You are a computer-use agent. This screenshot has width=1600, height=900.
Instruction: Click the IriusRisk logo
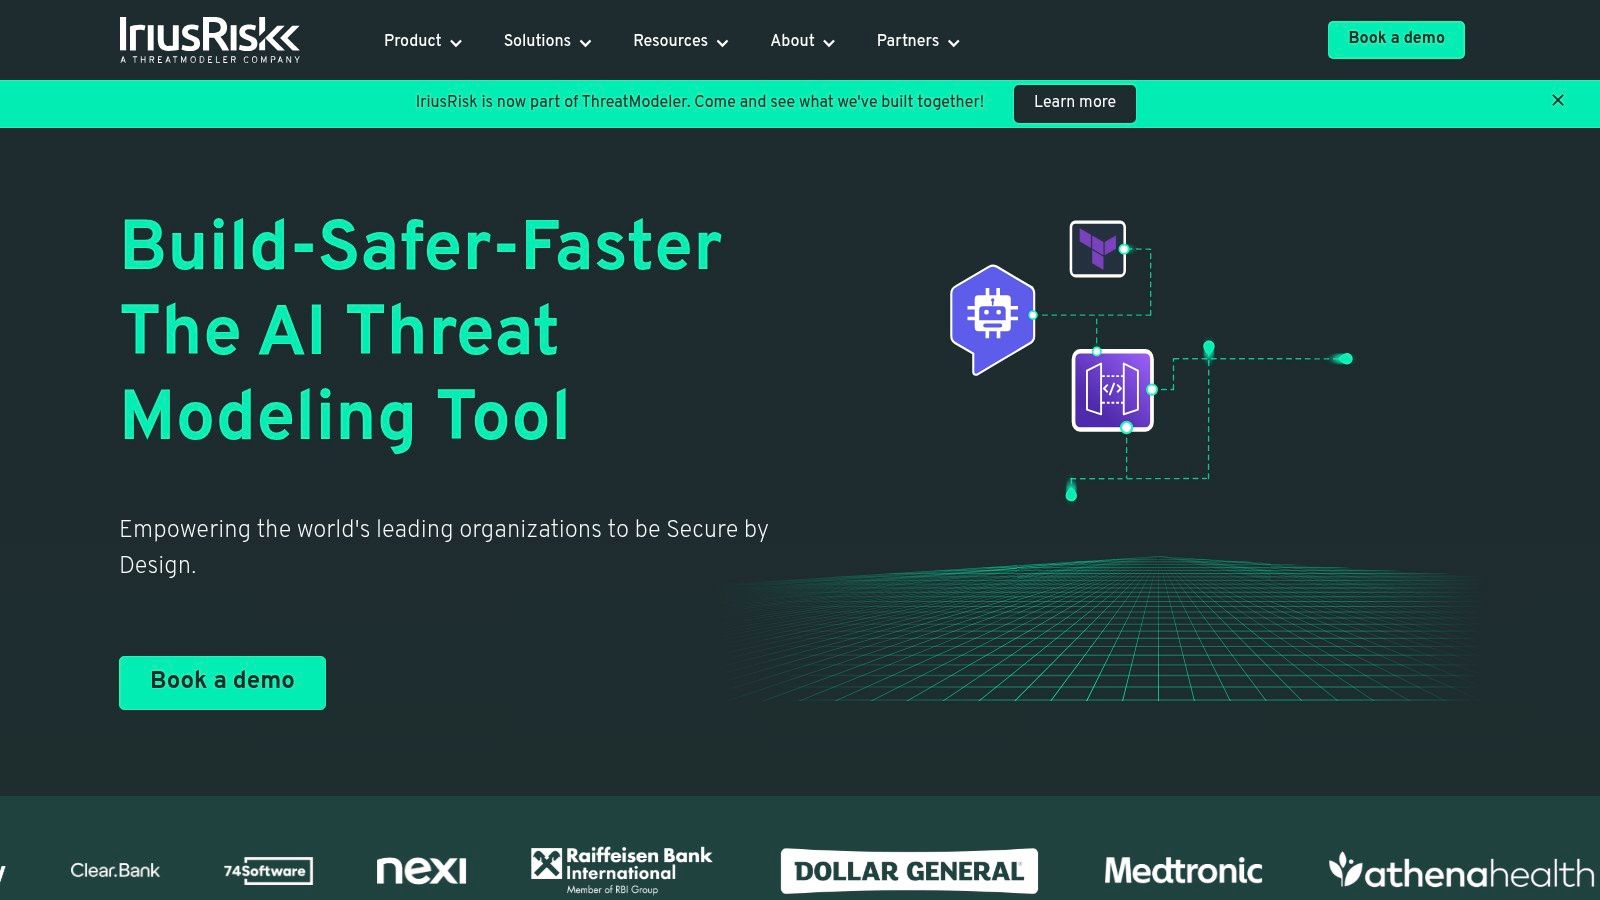(209, 40)
